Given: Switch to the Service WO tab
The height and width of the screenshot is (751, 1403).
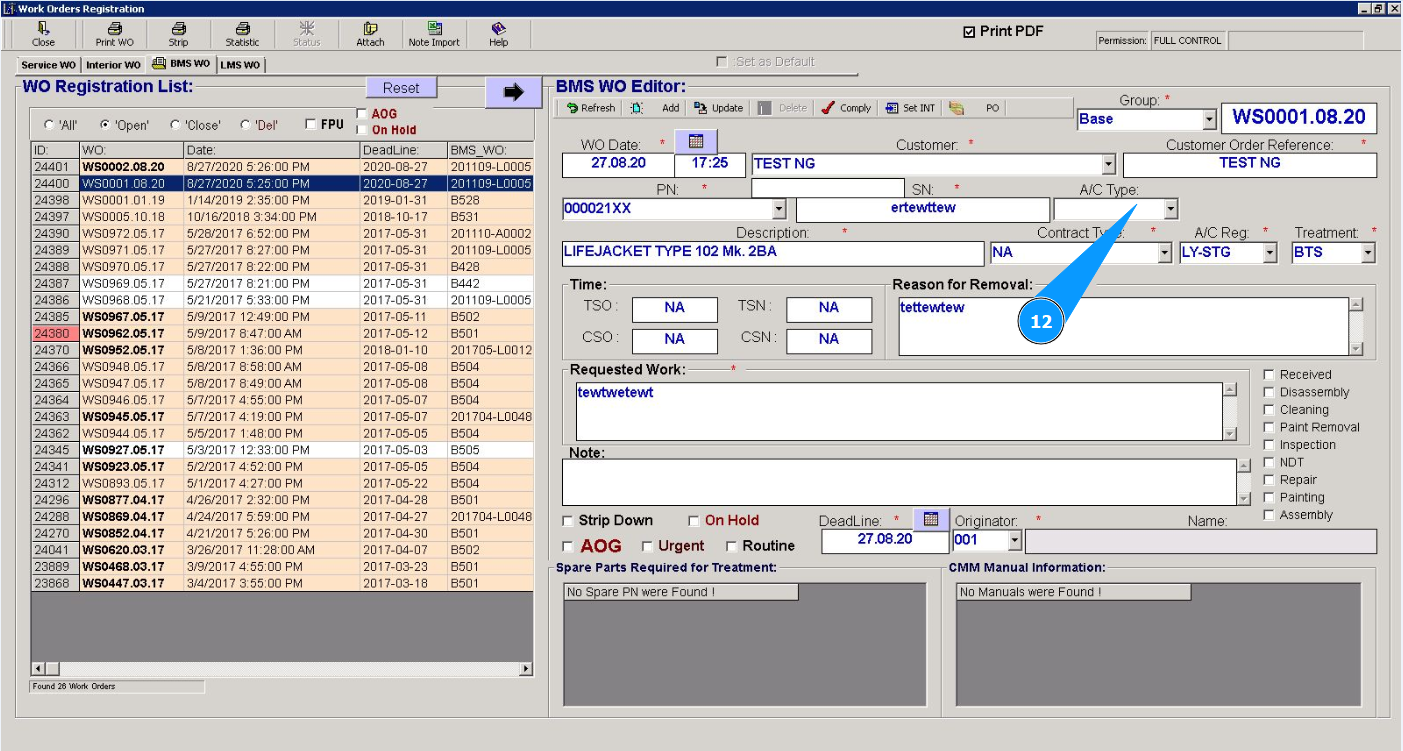Looking at the screenshot, I should point(48,65).
